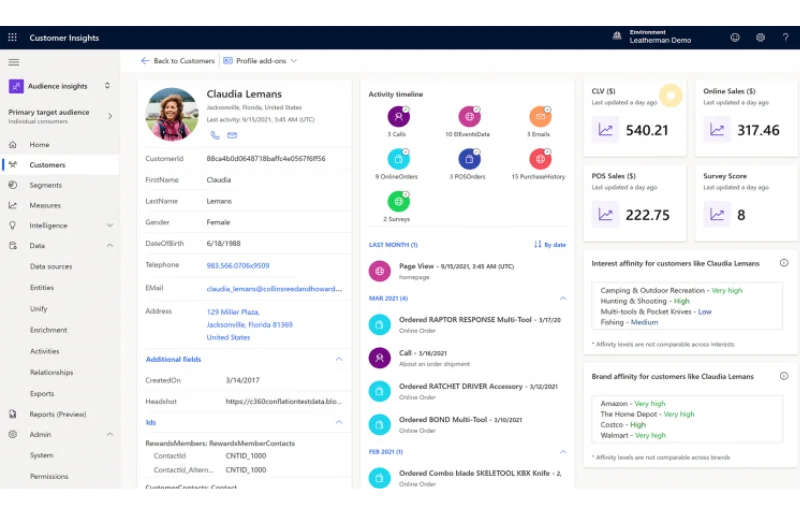
Task: Click the CustomerId value
Action: tap(266, 158)
